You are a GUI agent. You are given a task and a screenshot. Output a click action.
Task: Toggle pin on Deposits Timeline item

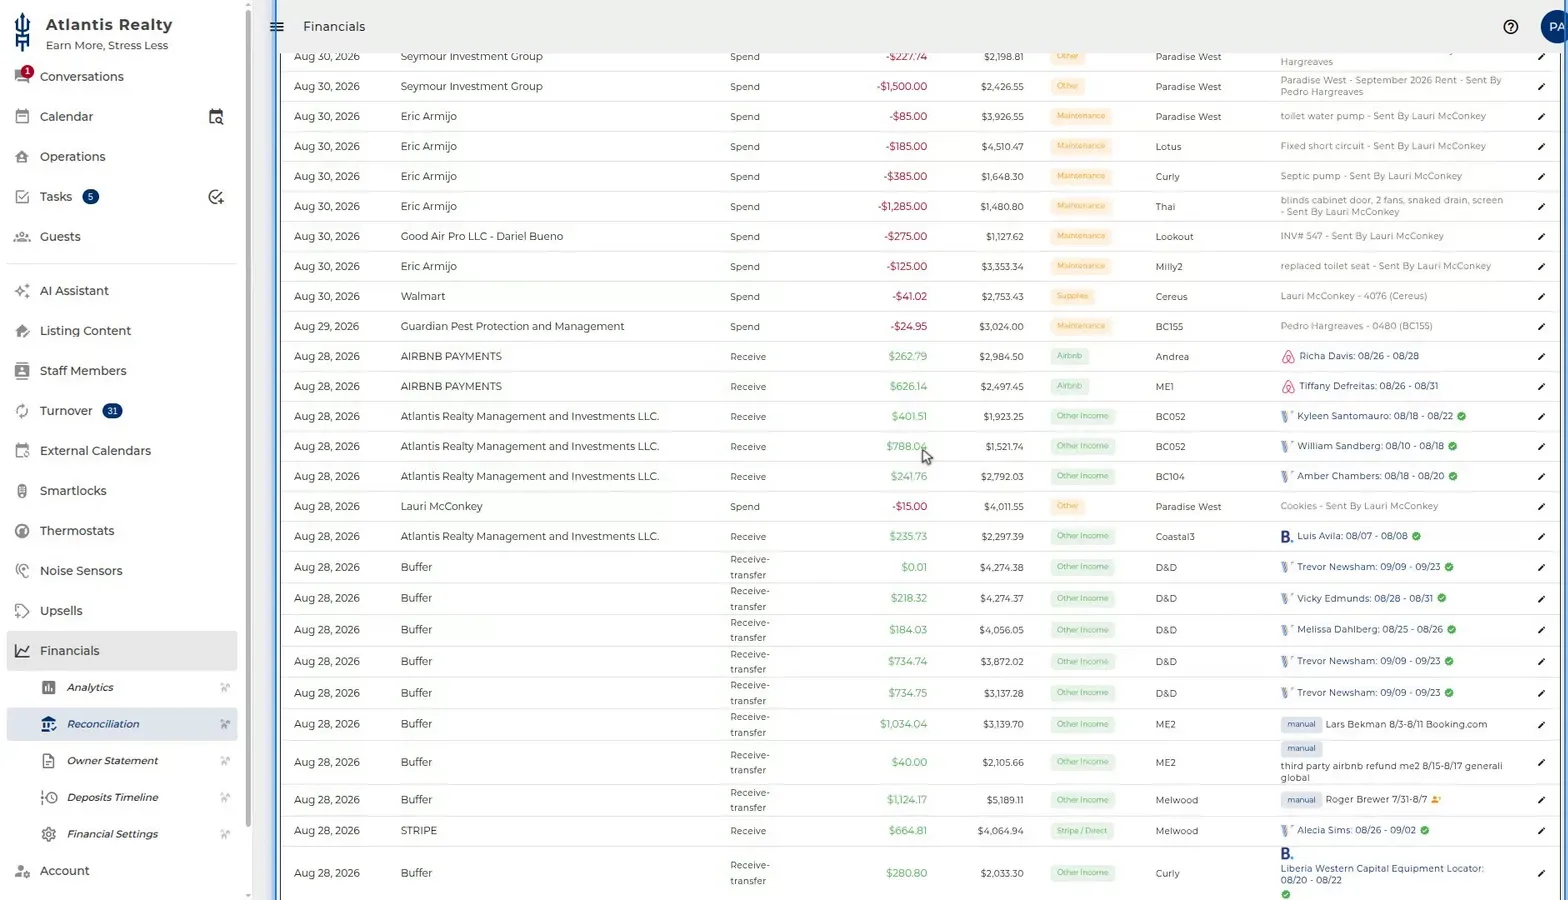coord(225,798)
